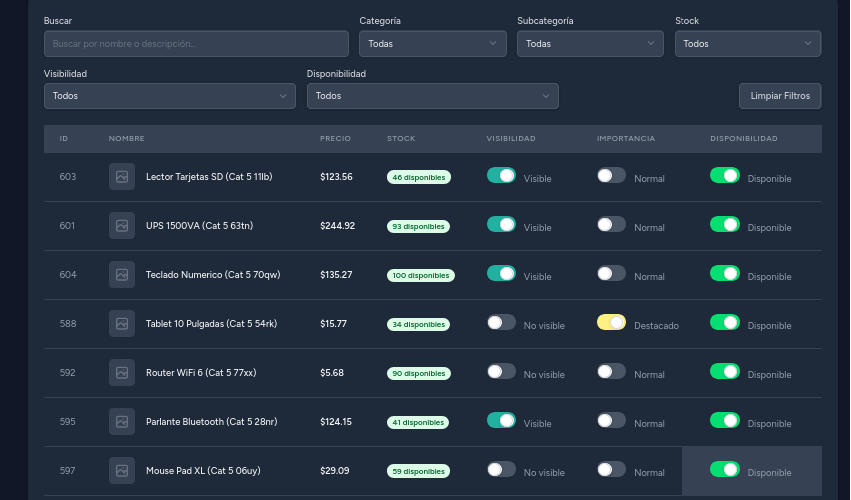This screenshot has height=500, width=851.
Task: Click ID cell 603
Action: click(68, 177)
